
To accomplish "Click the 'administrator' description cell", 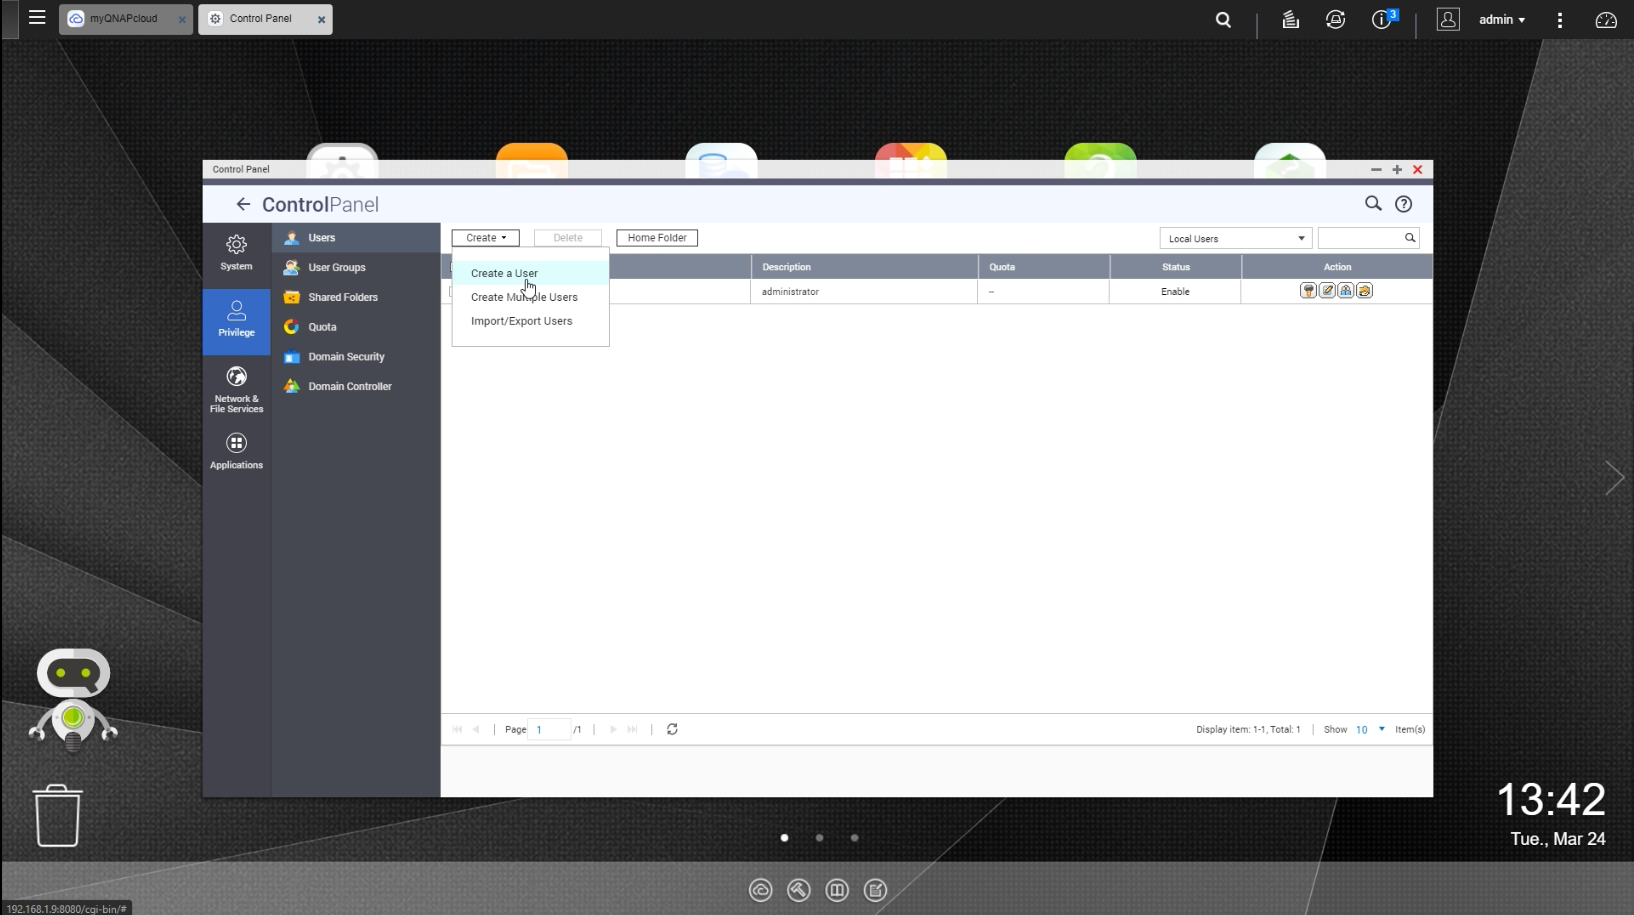I will (864, 292).
